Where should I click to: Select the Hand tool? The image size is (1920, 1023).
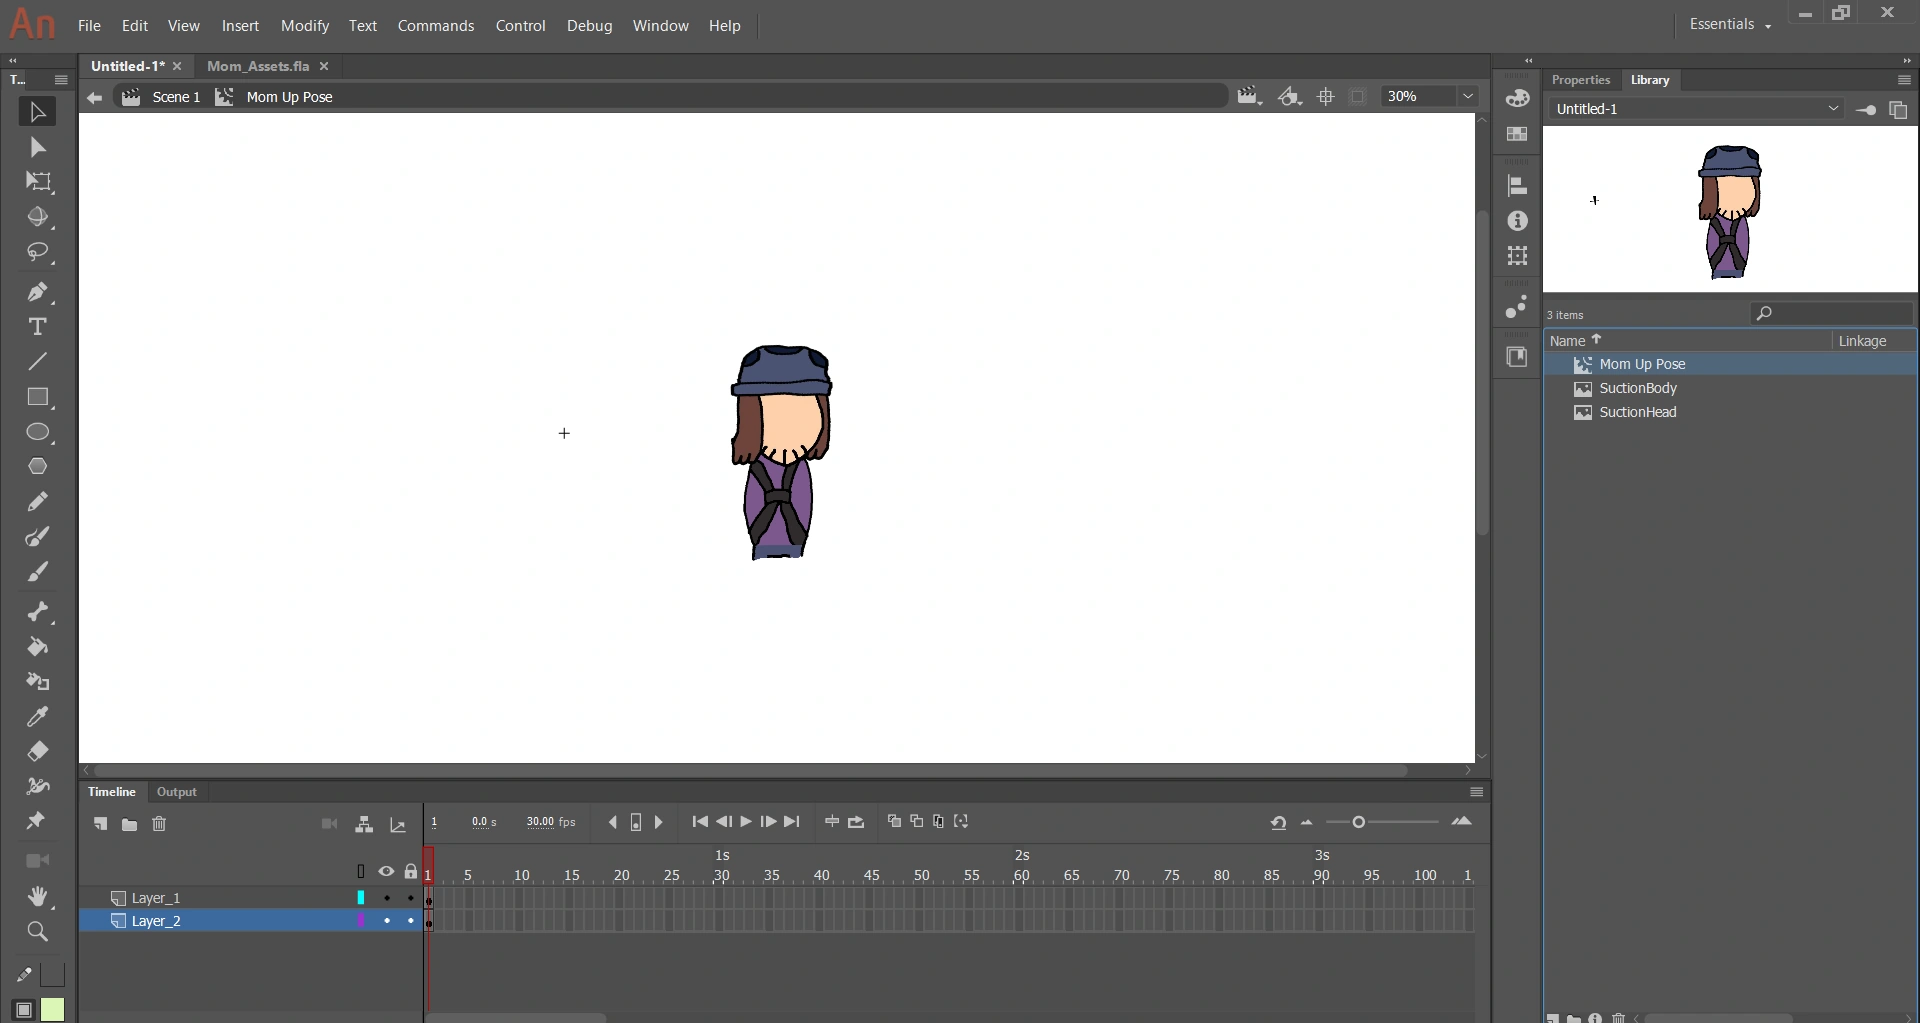pos(38,896)
